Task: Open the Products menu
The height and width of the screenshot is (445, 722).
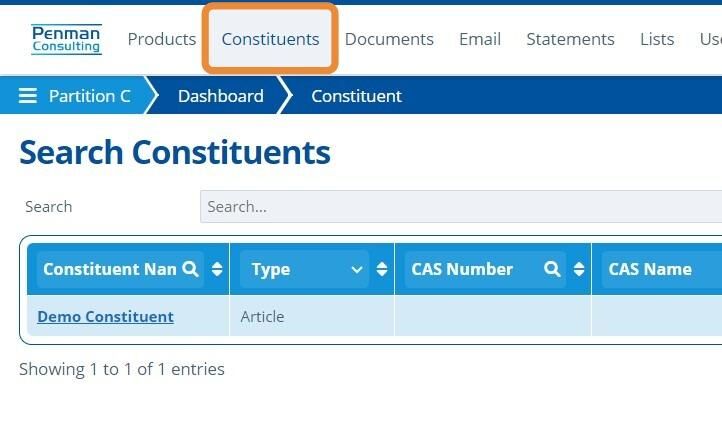Action: click(162, 39)
